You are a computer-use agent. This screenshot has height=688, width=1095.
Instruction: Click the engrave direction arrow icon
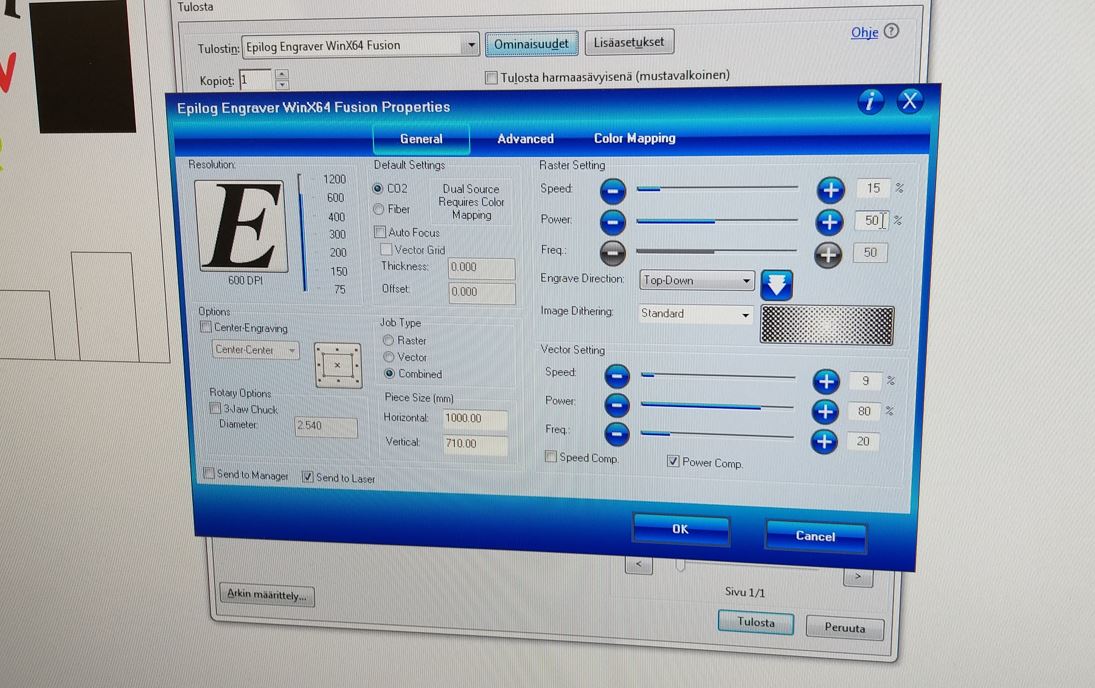coord(777,285)
